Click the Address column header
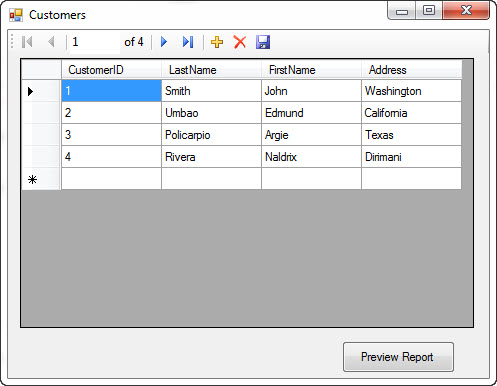This screenshot has width=497, height=386. pos(412,70)
